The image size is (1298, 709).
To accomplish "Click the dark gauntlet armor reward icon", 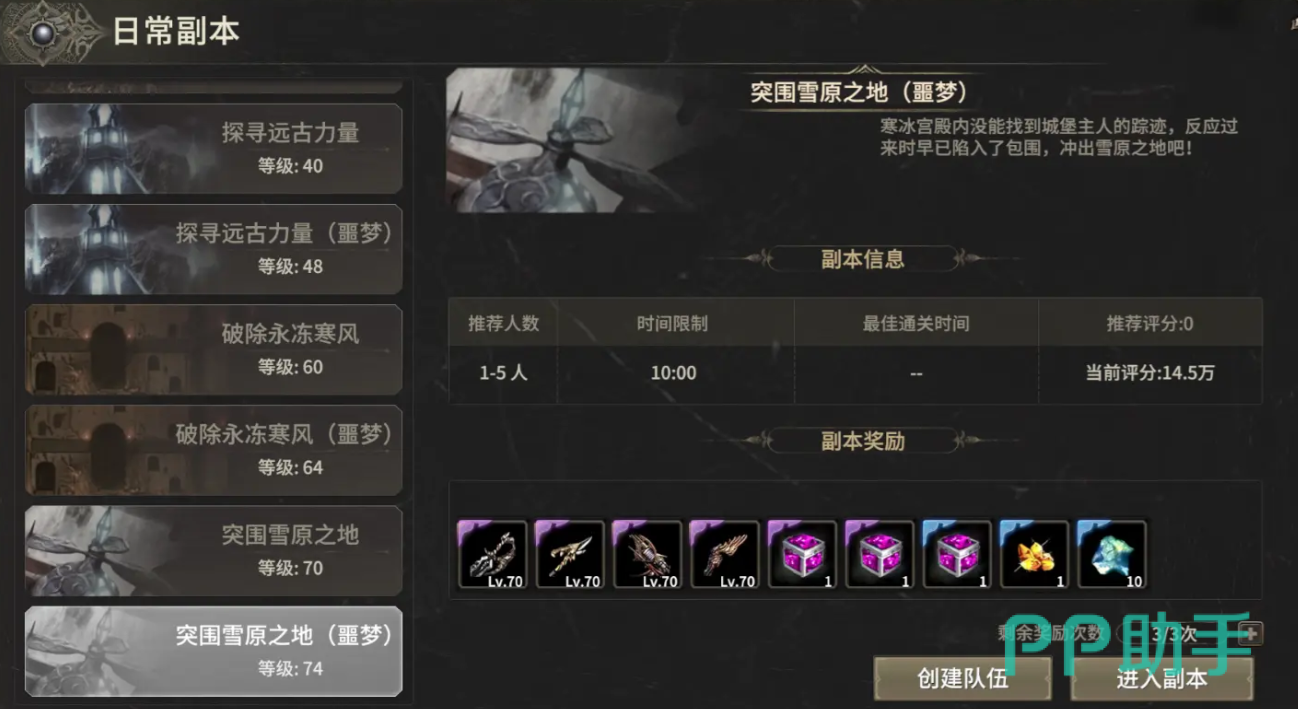I will [647, 554].
